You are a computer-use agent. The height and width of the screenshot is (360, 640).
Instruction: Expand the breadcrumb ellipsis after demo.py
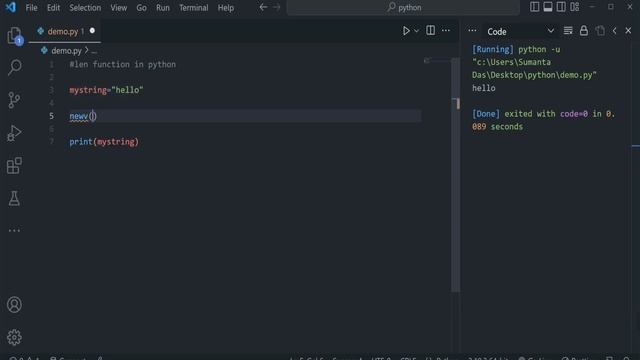pyautogui.click(x=94, y=51)
